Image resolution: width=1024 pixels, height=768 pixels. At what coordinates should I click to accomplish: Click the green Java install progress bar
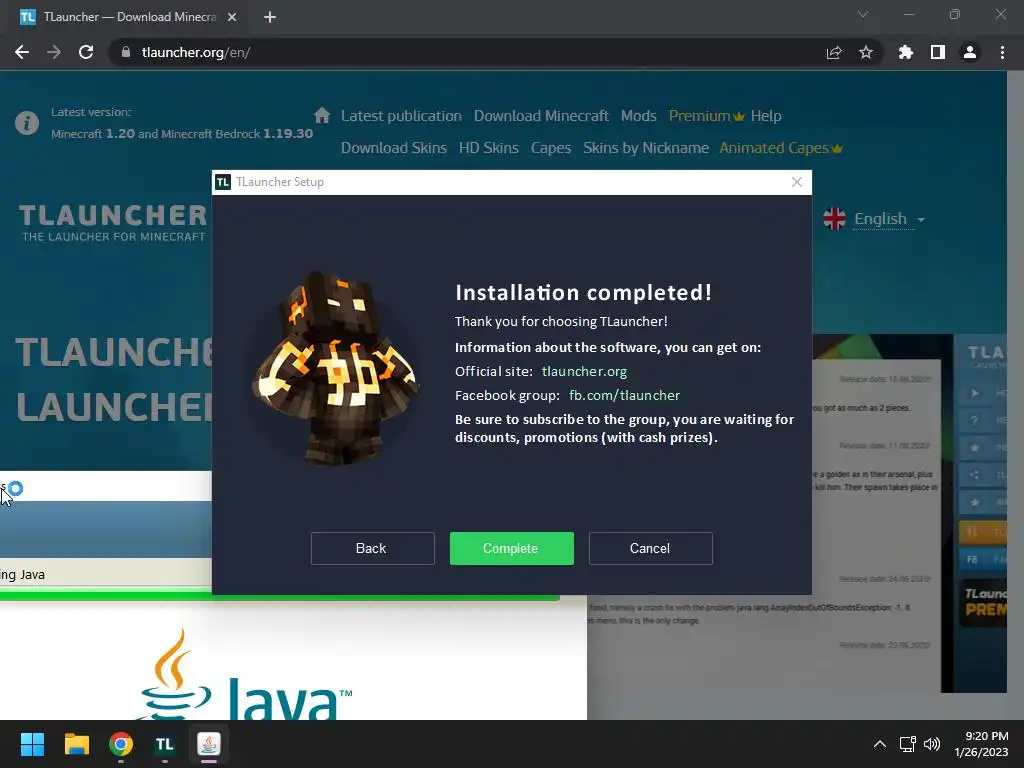(x=280, y=596)
